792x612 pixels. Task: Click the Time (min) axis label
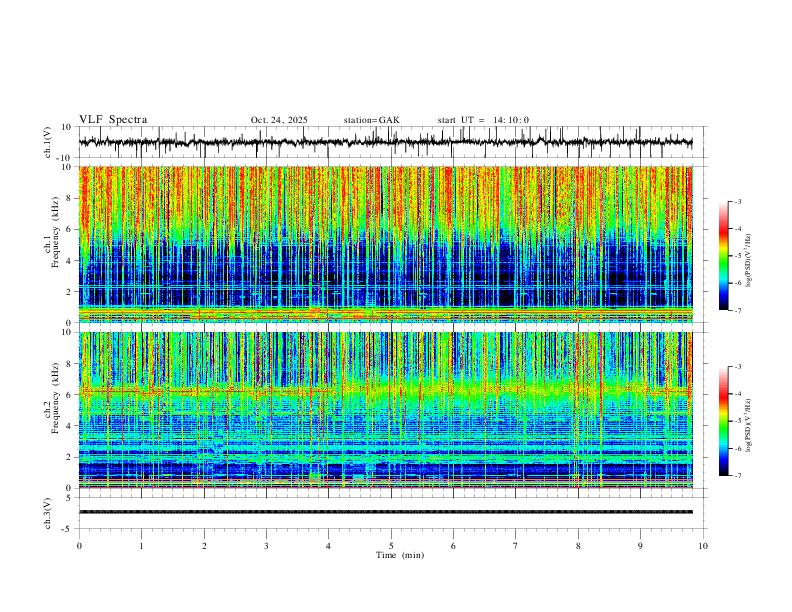(x=400, y=555)
